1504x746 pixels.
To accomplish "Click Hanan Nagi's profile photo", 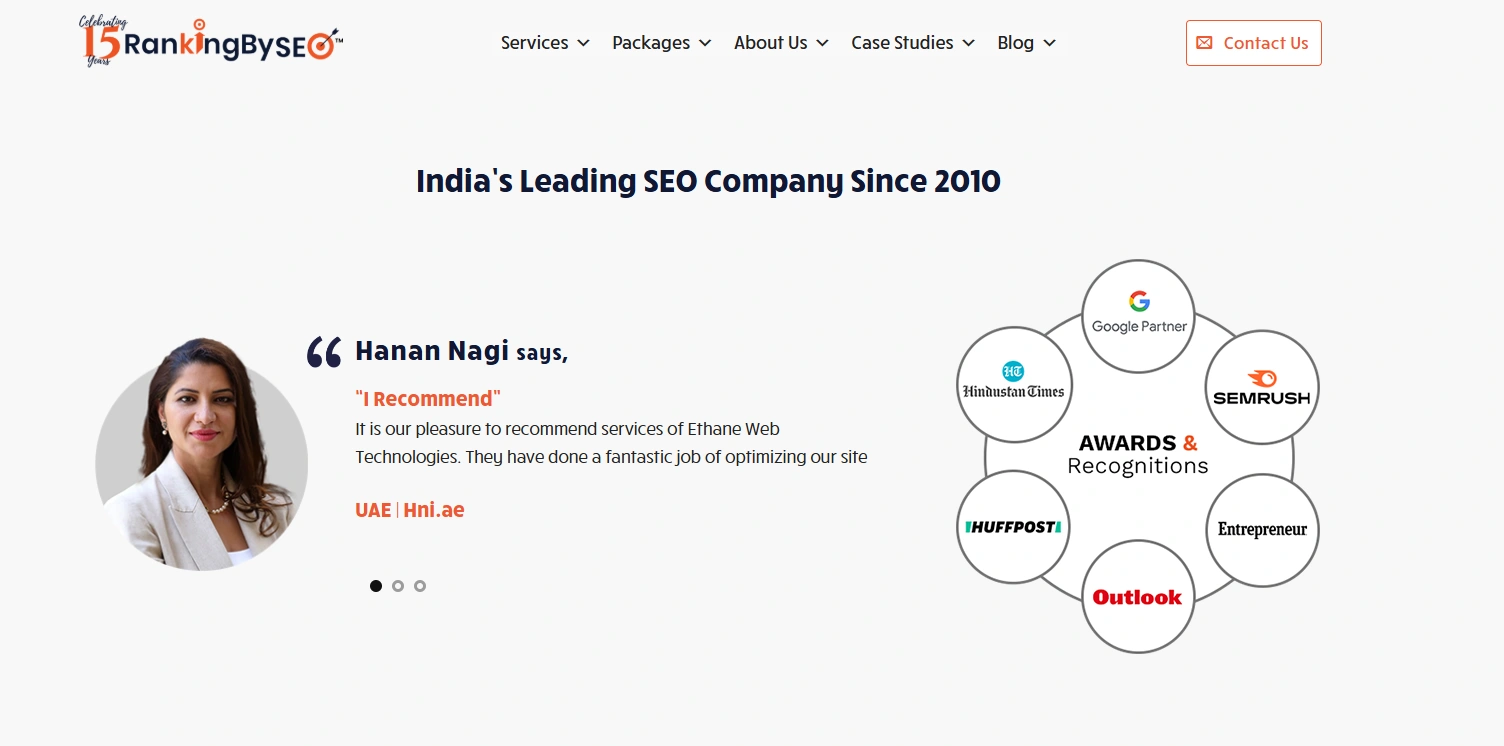I will 202,454.
